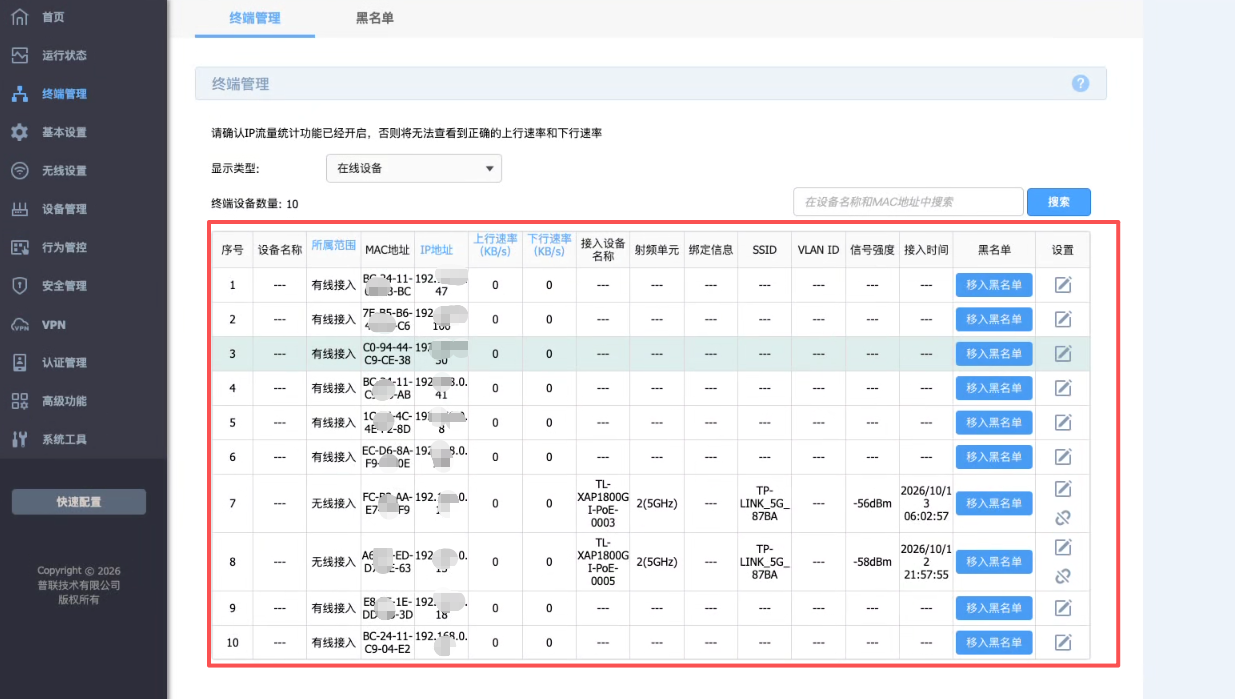Open the help question mark icon
This screenshot has height=699, width=1235.
click(1080, 84)
